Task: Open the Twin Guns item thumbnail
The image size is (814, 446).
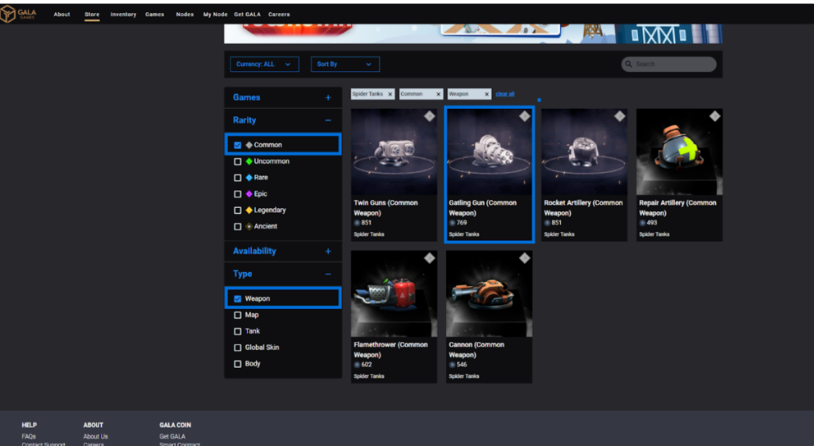Action: click(x=394, y=152)
